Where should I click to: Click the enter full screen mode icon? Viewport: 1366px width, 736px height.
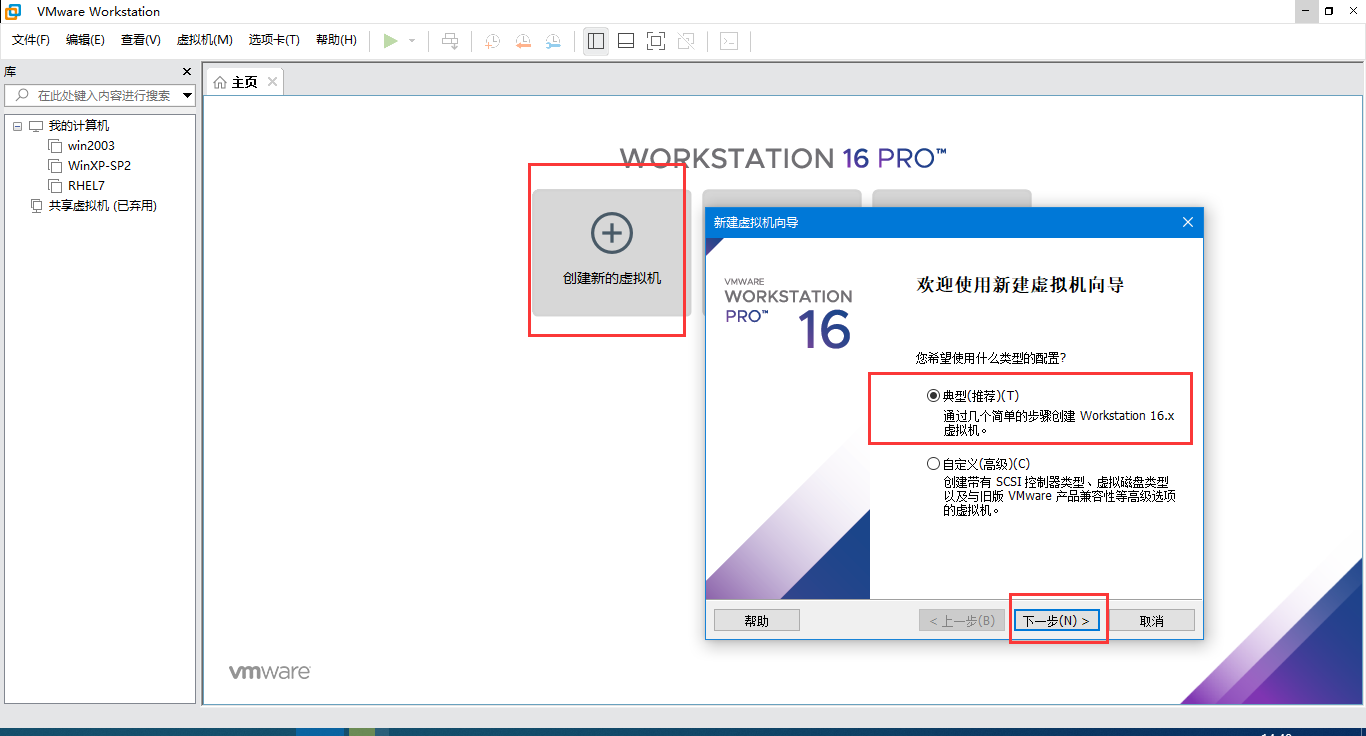tap(656, 41)
